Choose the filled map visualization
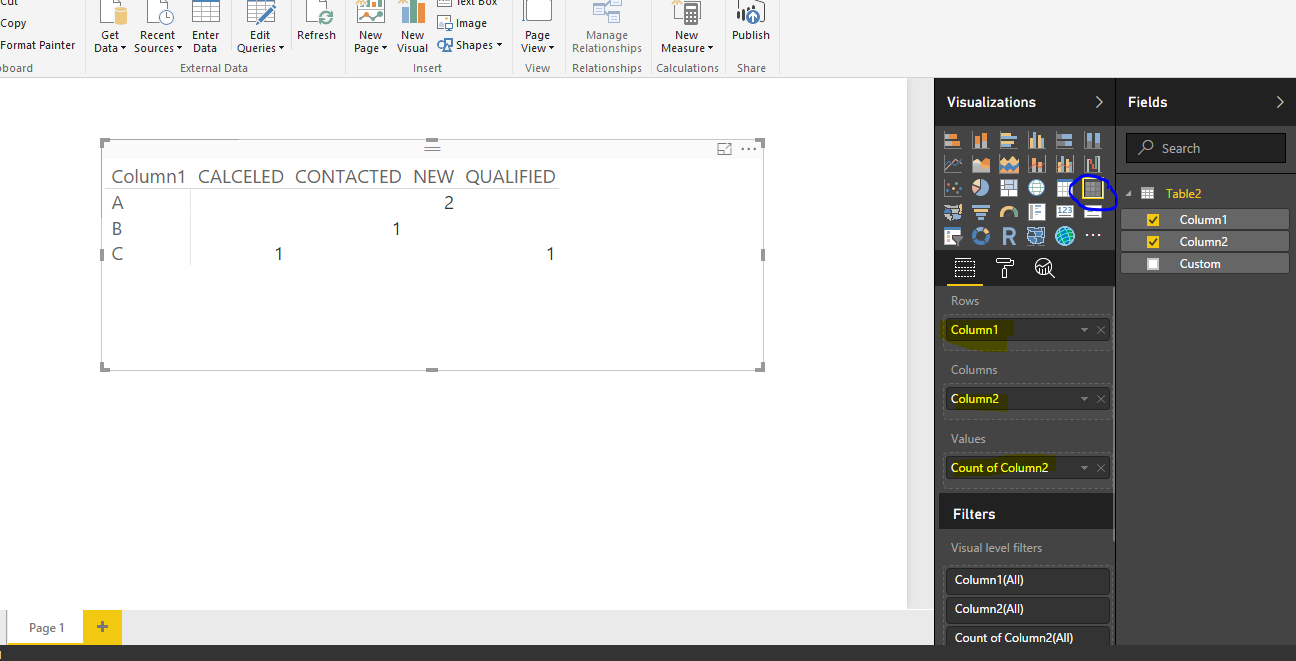Image resolution: width=1296 pixels, height=661 pixels. click(x=952, y=212)
